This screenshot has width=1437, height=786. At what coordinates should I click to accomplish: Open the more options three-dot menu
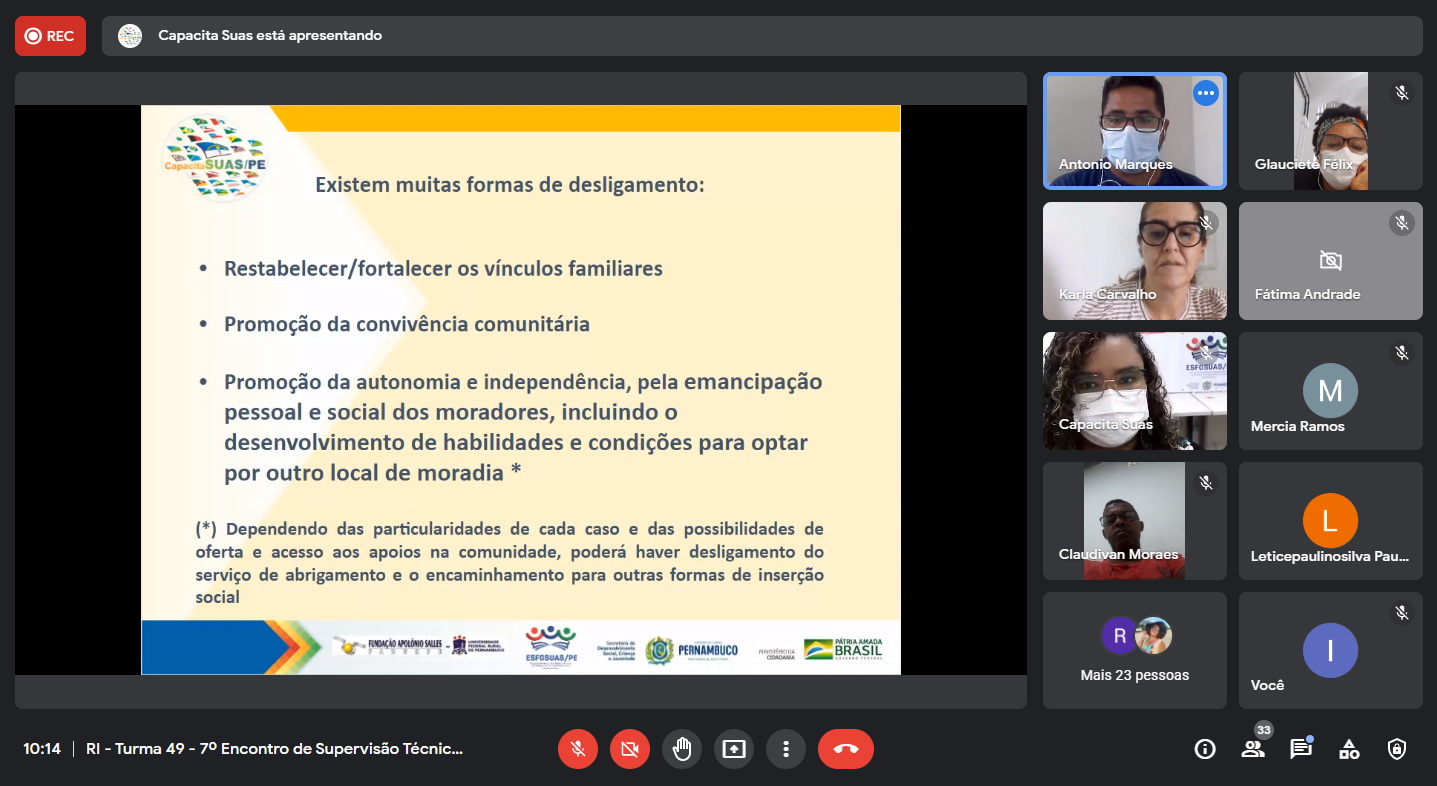click(786, 749)
